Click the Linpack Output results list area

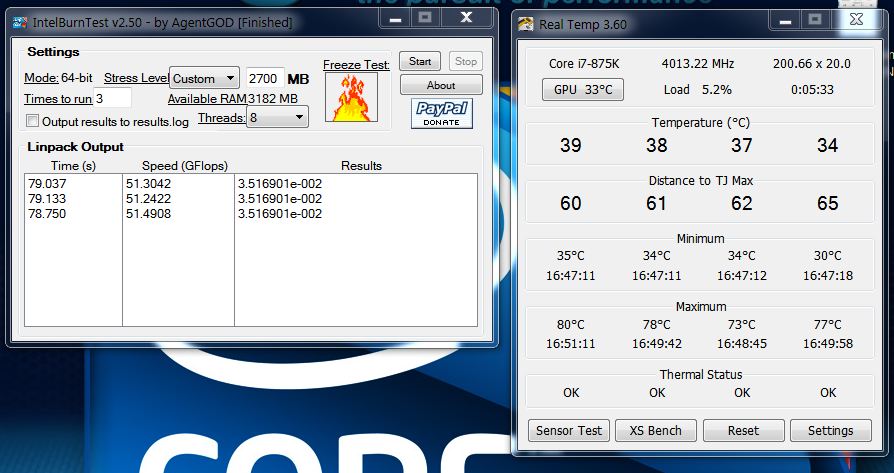[x=251, y=250]
